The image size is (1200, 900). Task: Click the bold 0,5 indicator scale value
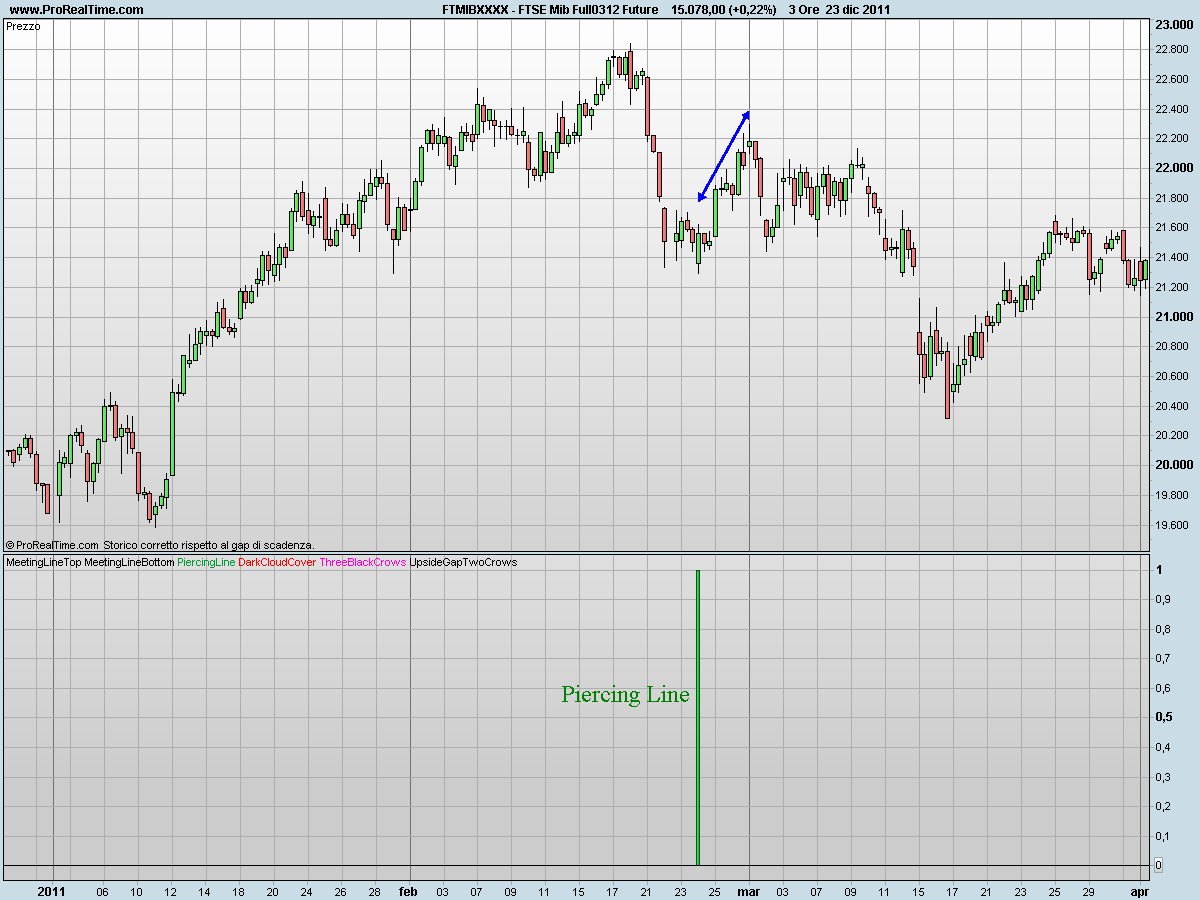(x=1164, y=717)
